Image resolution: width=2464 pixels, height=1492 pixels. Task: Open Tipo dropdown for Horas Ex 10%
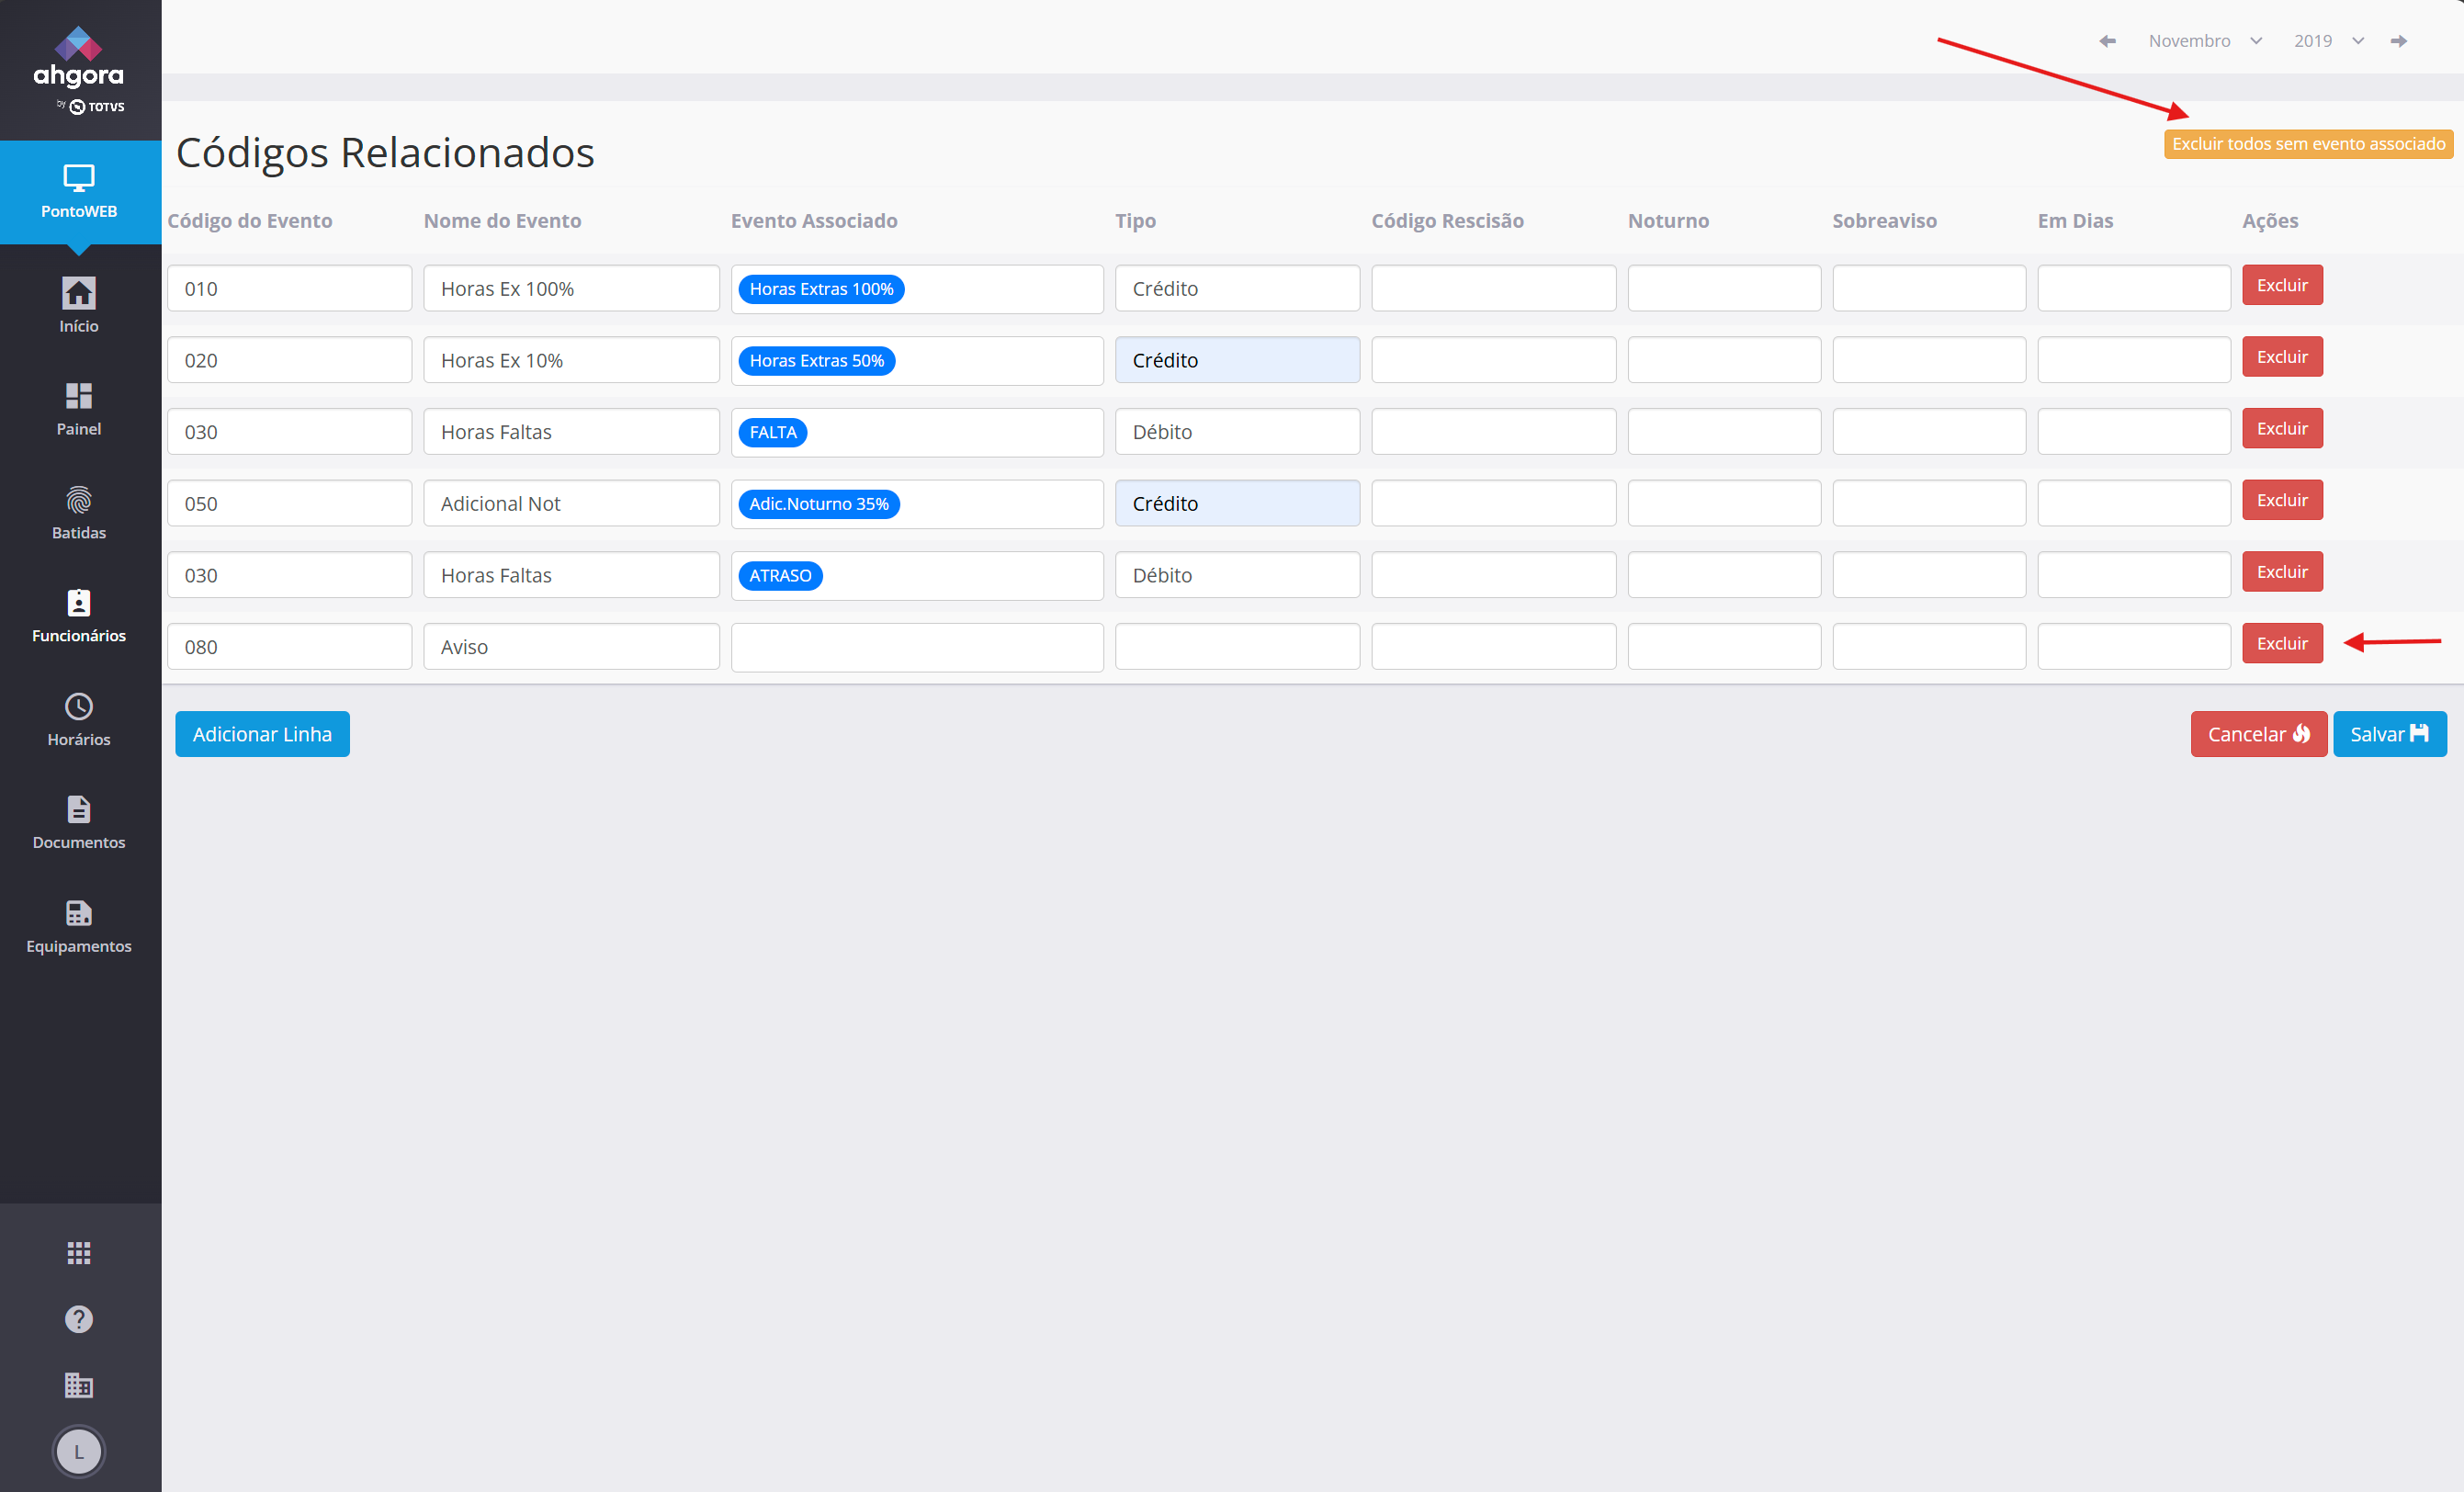pos(1236,360)
